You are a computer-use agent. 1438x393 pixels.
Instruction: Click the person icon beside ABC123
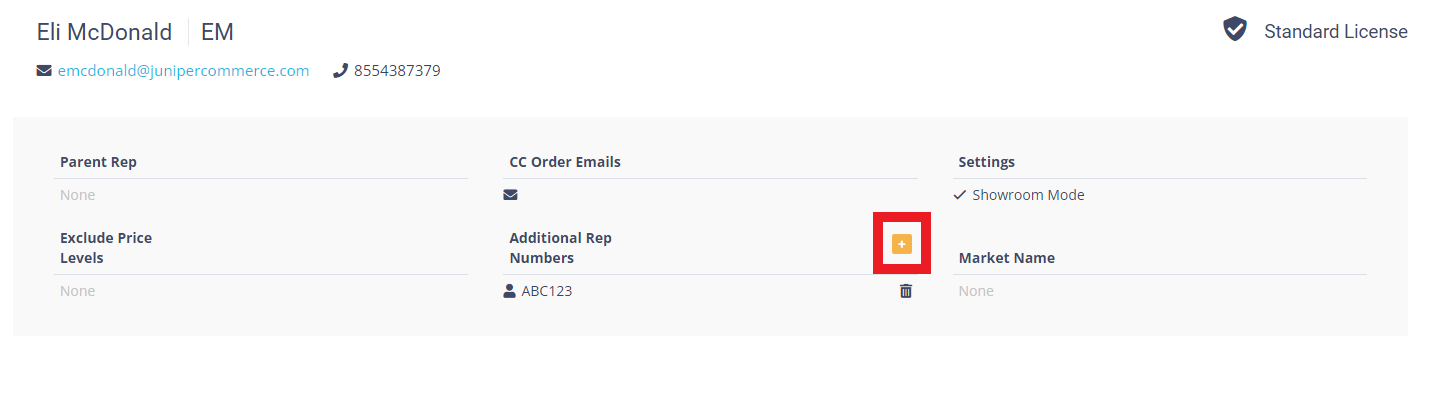509,291
